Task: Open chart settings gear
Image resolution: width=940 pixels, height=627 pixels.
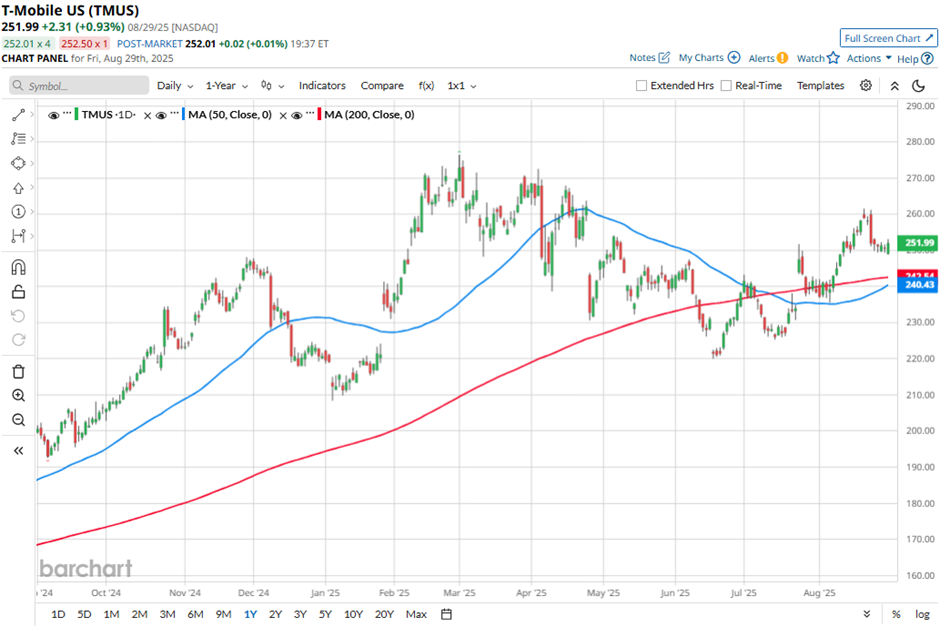Action: (866, 86)
